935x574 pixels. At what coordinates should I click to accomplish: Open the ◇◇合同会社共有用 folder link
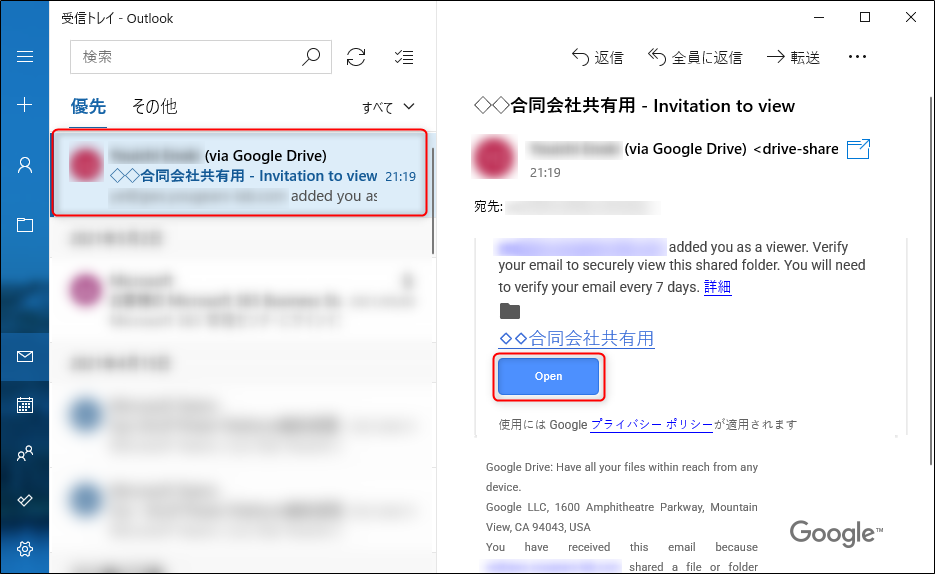(x=576, y=339)
